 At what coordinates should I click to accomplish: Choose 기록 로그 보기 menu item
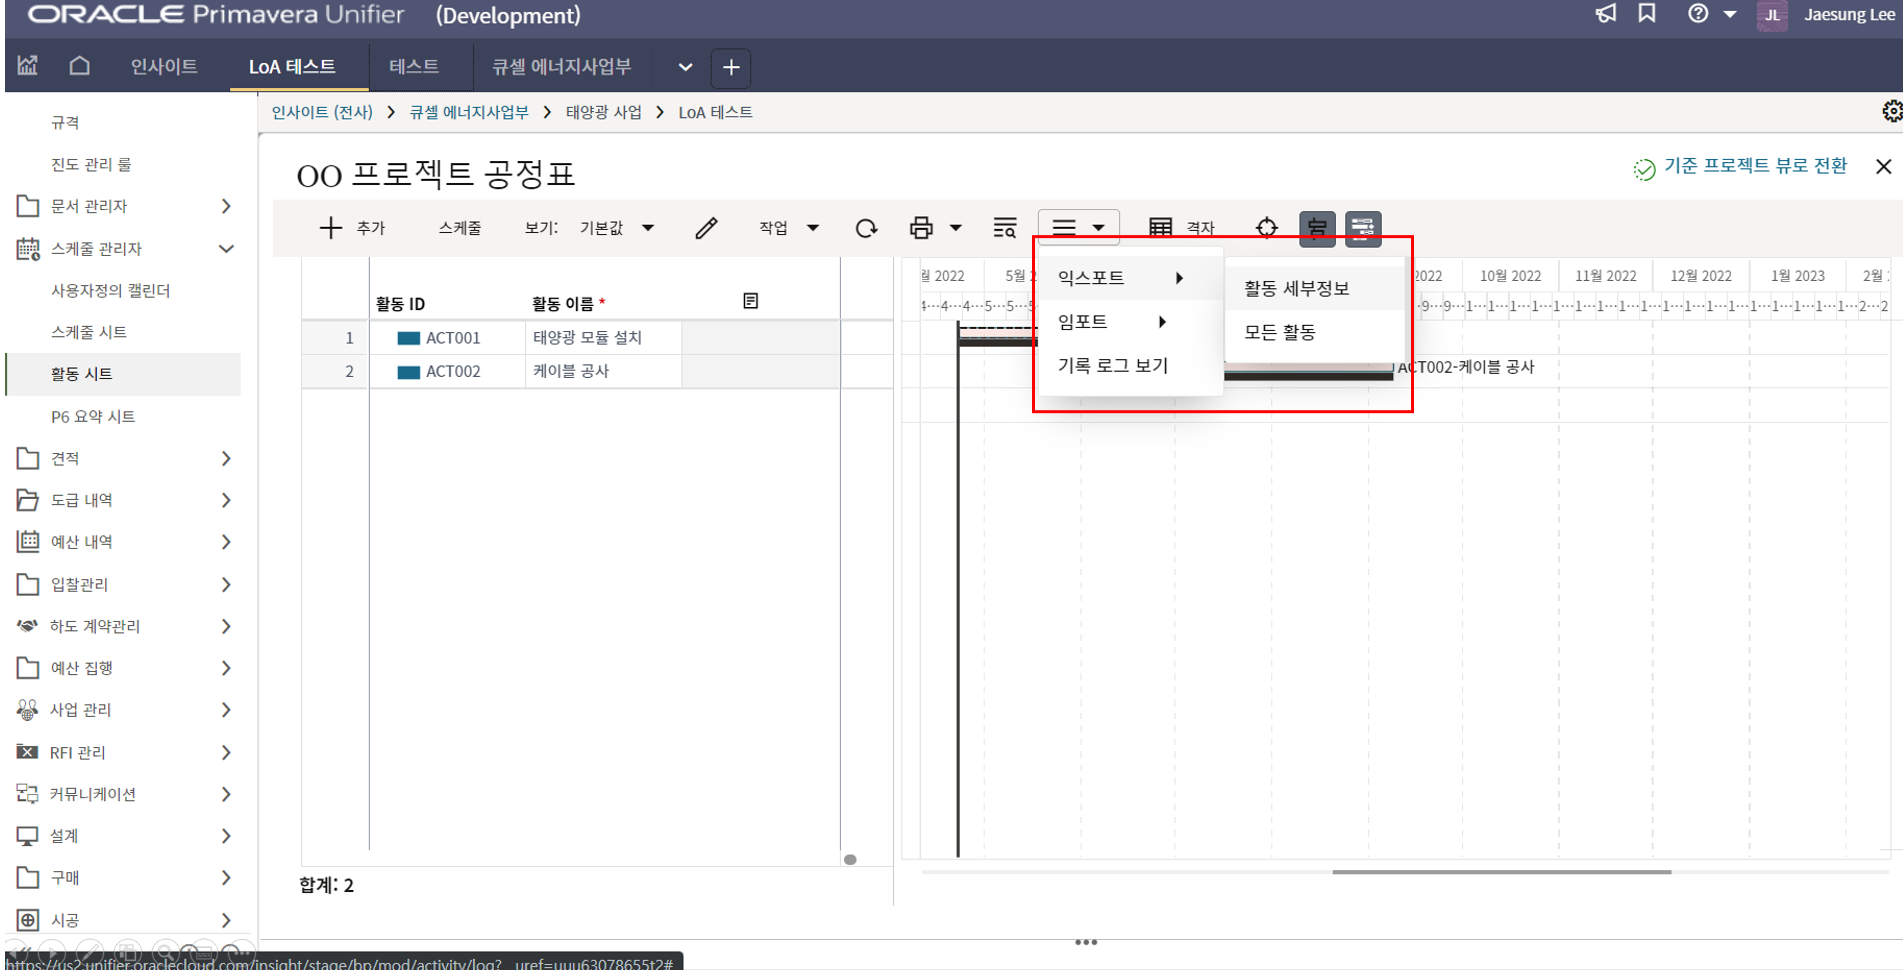click(x=1112, y=366)
